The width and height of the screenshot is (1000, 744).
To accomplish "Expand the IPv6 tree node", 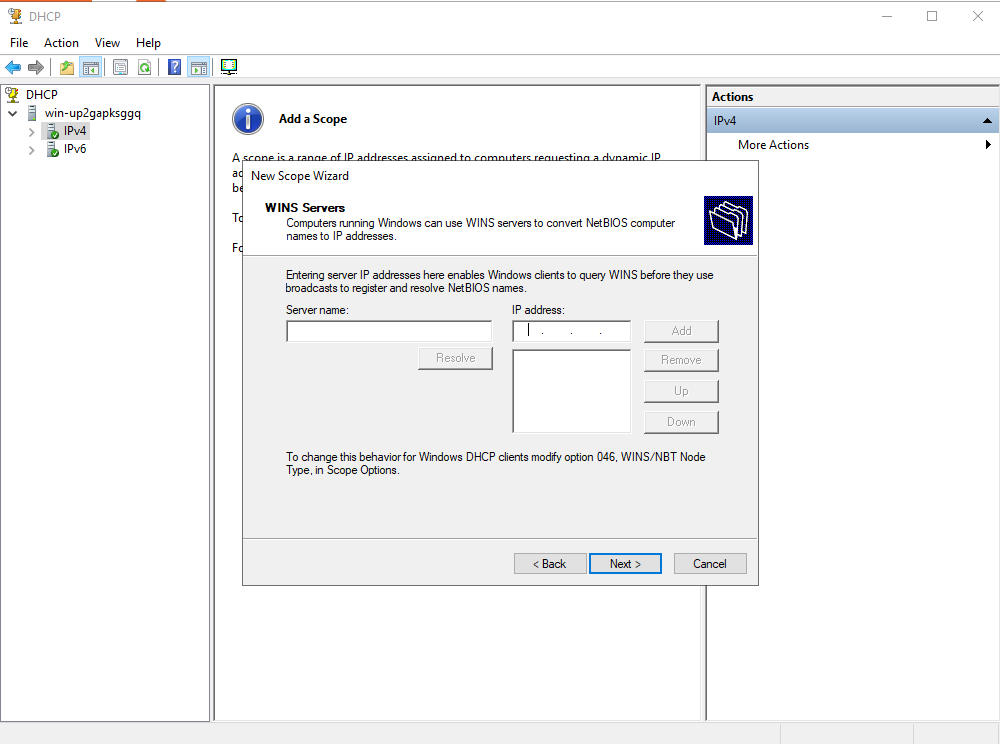I will [x=31, y=150].
